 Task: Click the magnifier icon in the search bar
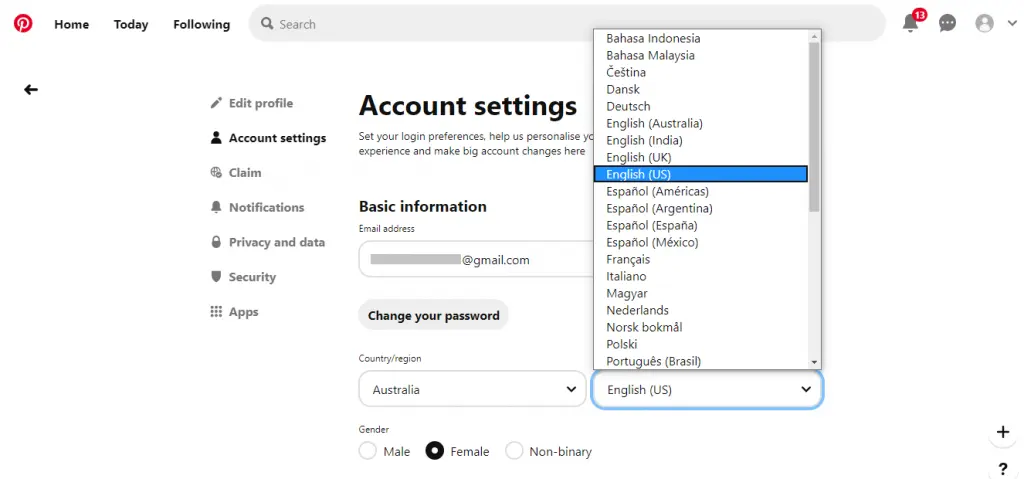(266, 24)
